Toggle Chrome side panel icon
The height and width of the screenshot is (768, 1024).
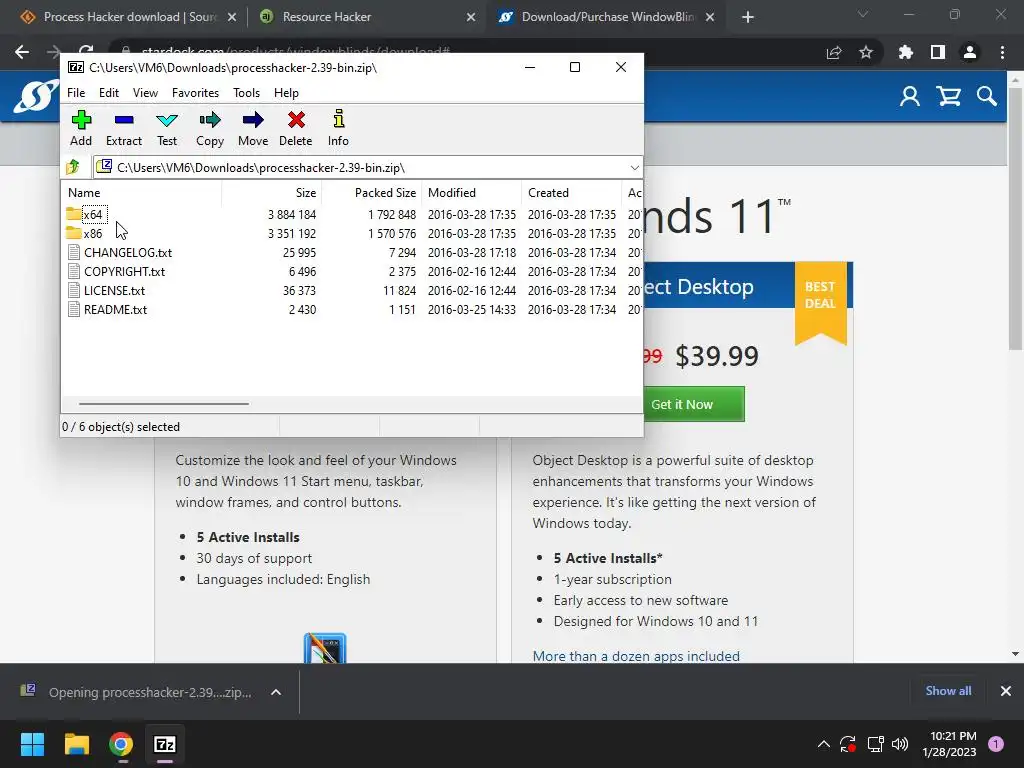pos(938,52)
